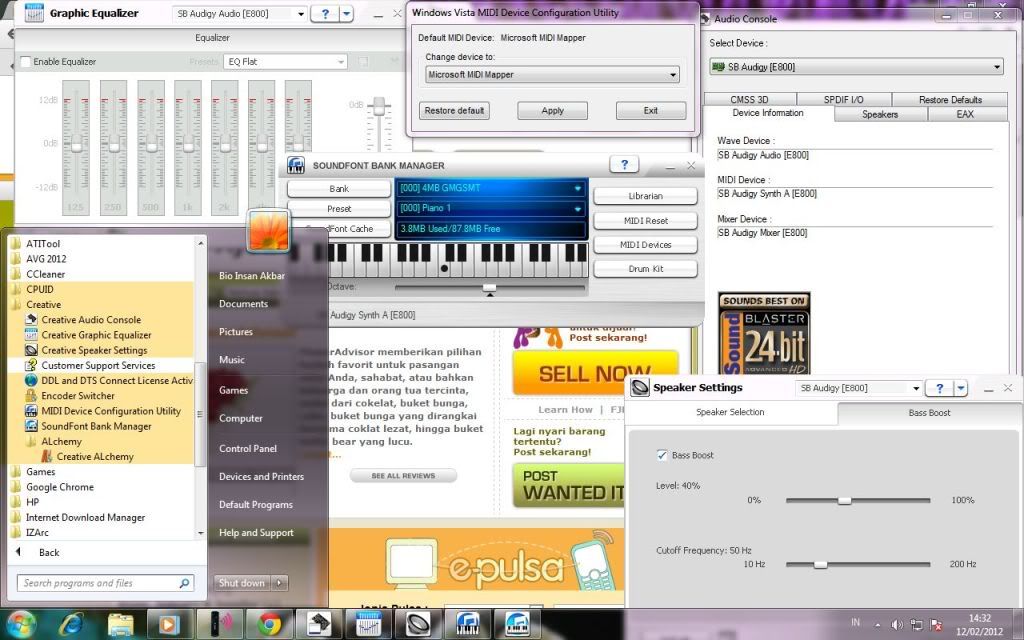This screenshot has height=640, width=1024.
Task: Switch to Graphic Equalizer taskbar button
Action: (368, 624)
